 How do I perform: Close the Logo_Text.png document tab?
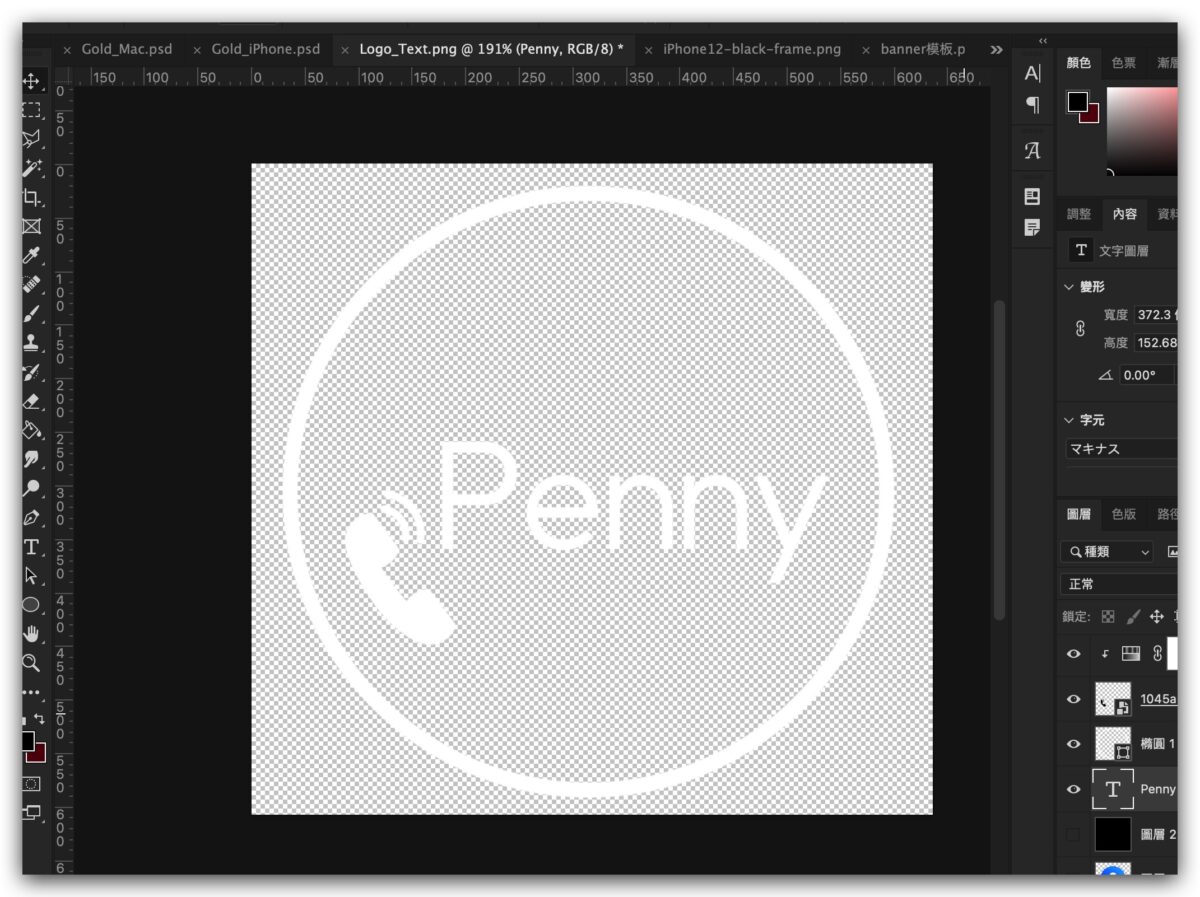coord(345,50)
